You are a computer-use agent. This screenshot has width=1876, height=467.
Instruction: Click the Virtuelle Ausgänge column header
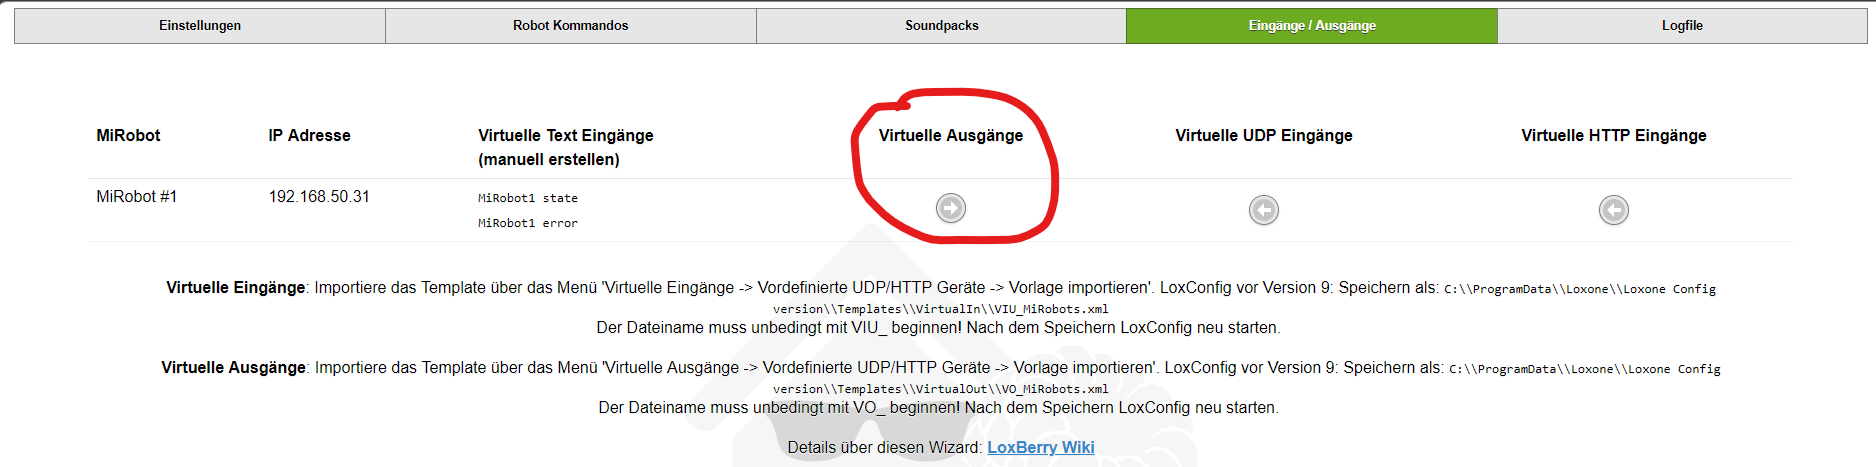951,135
